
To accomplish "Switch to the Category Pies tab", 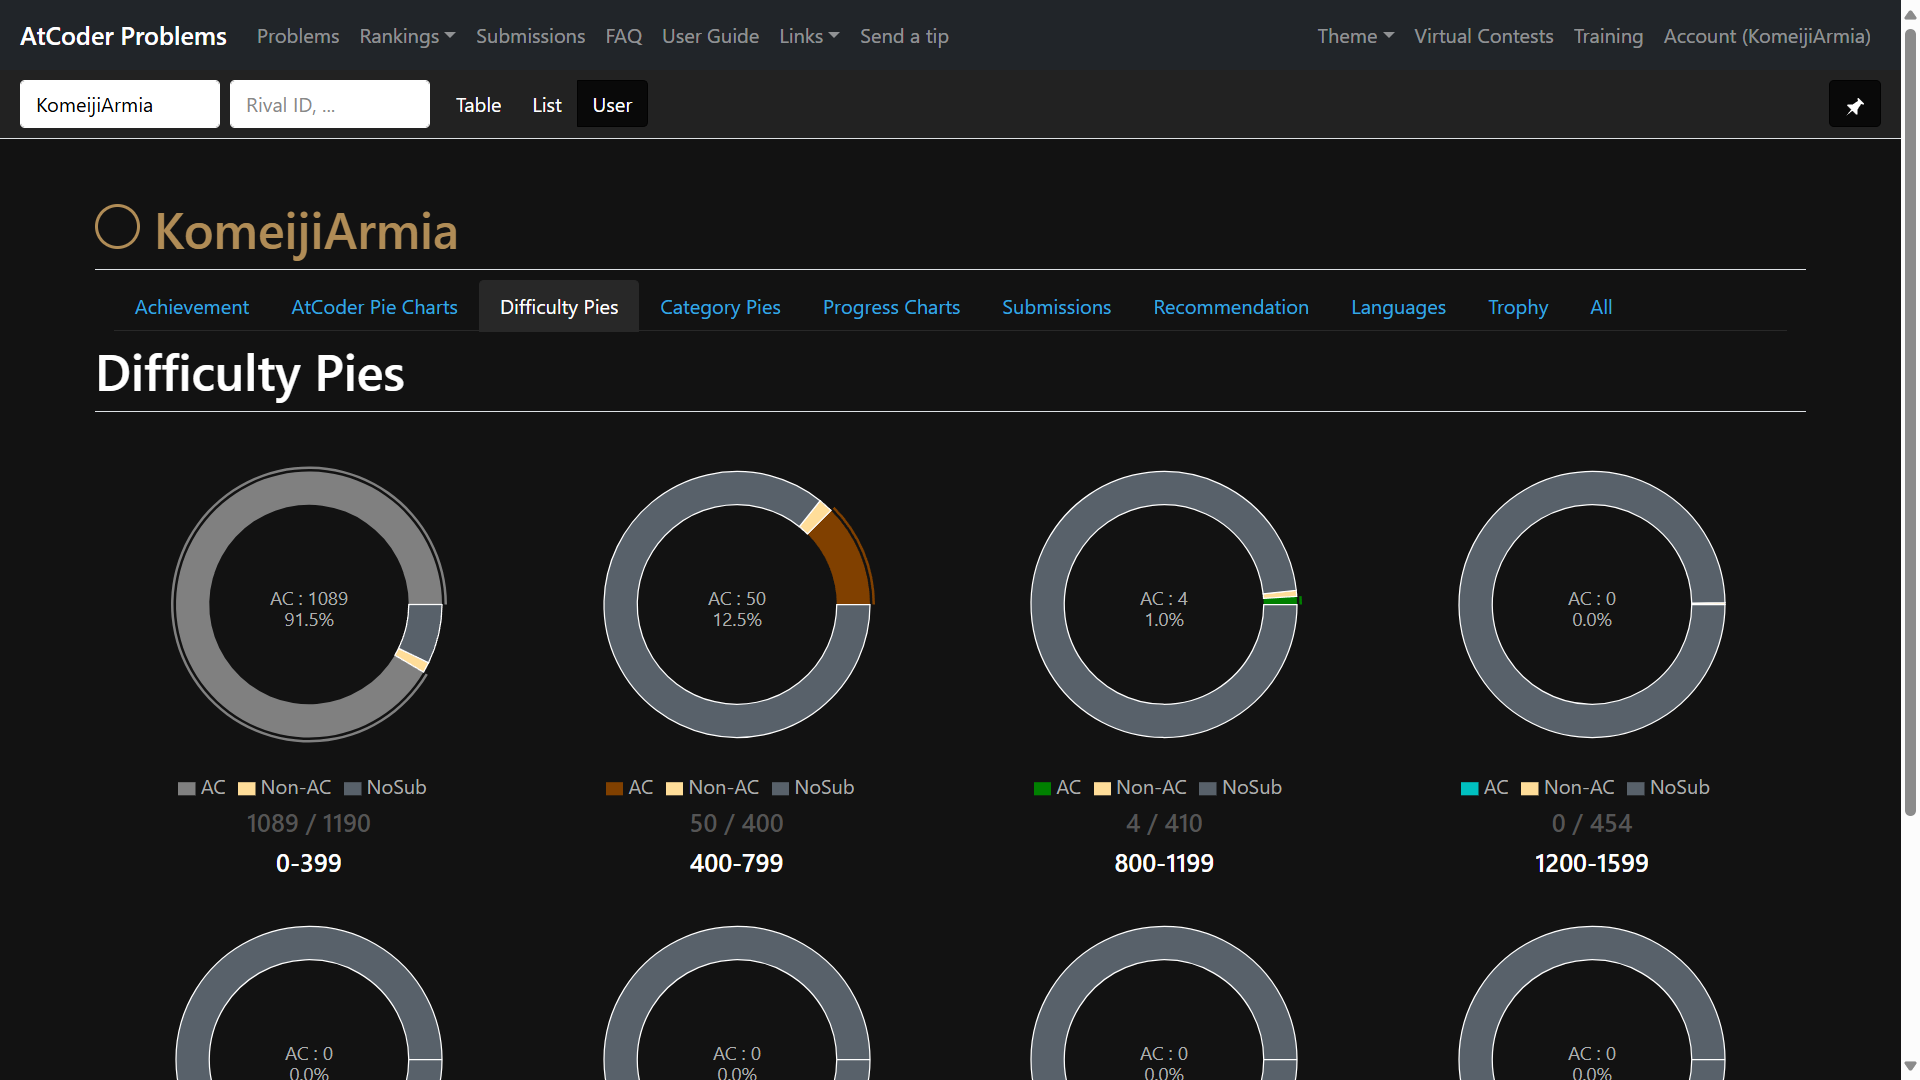I will (720, 307).
